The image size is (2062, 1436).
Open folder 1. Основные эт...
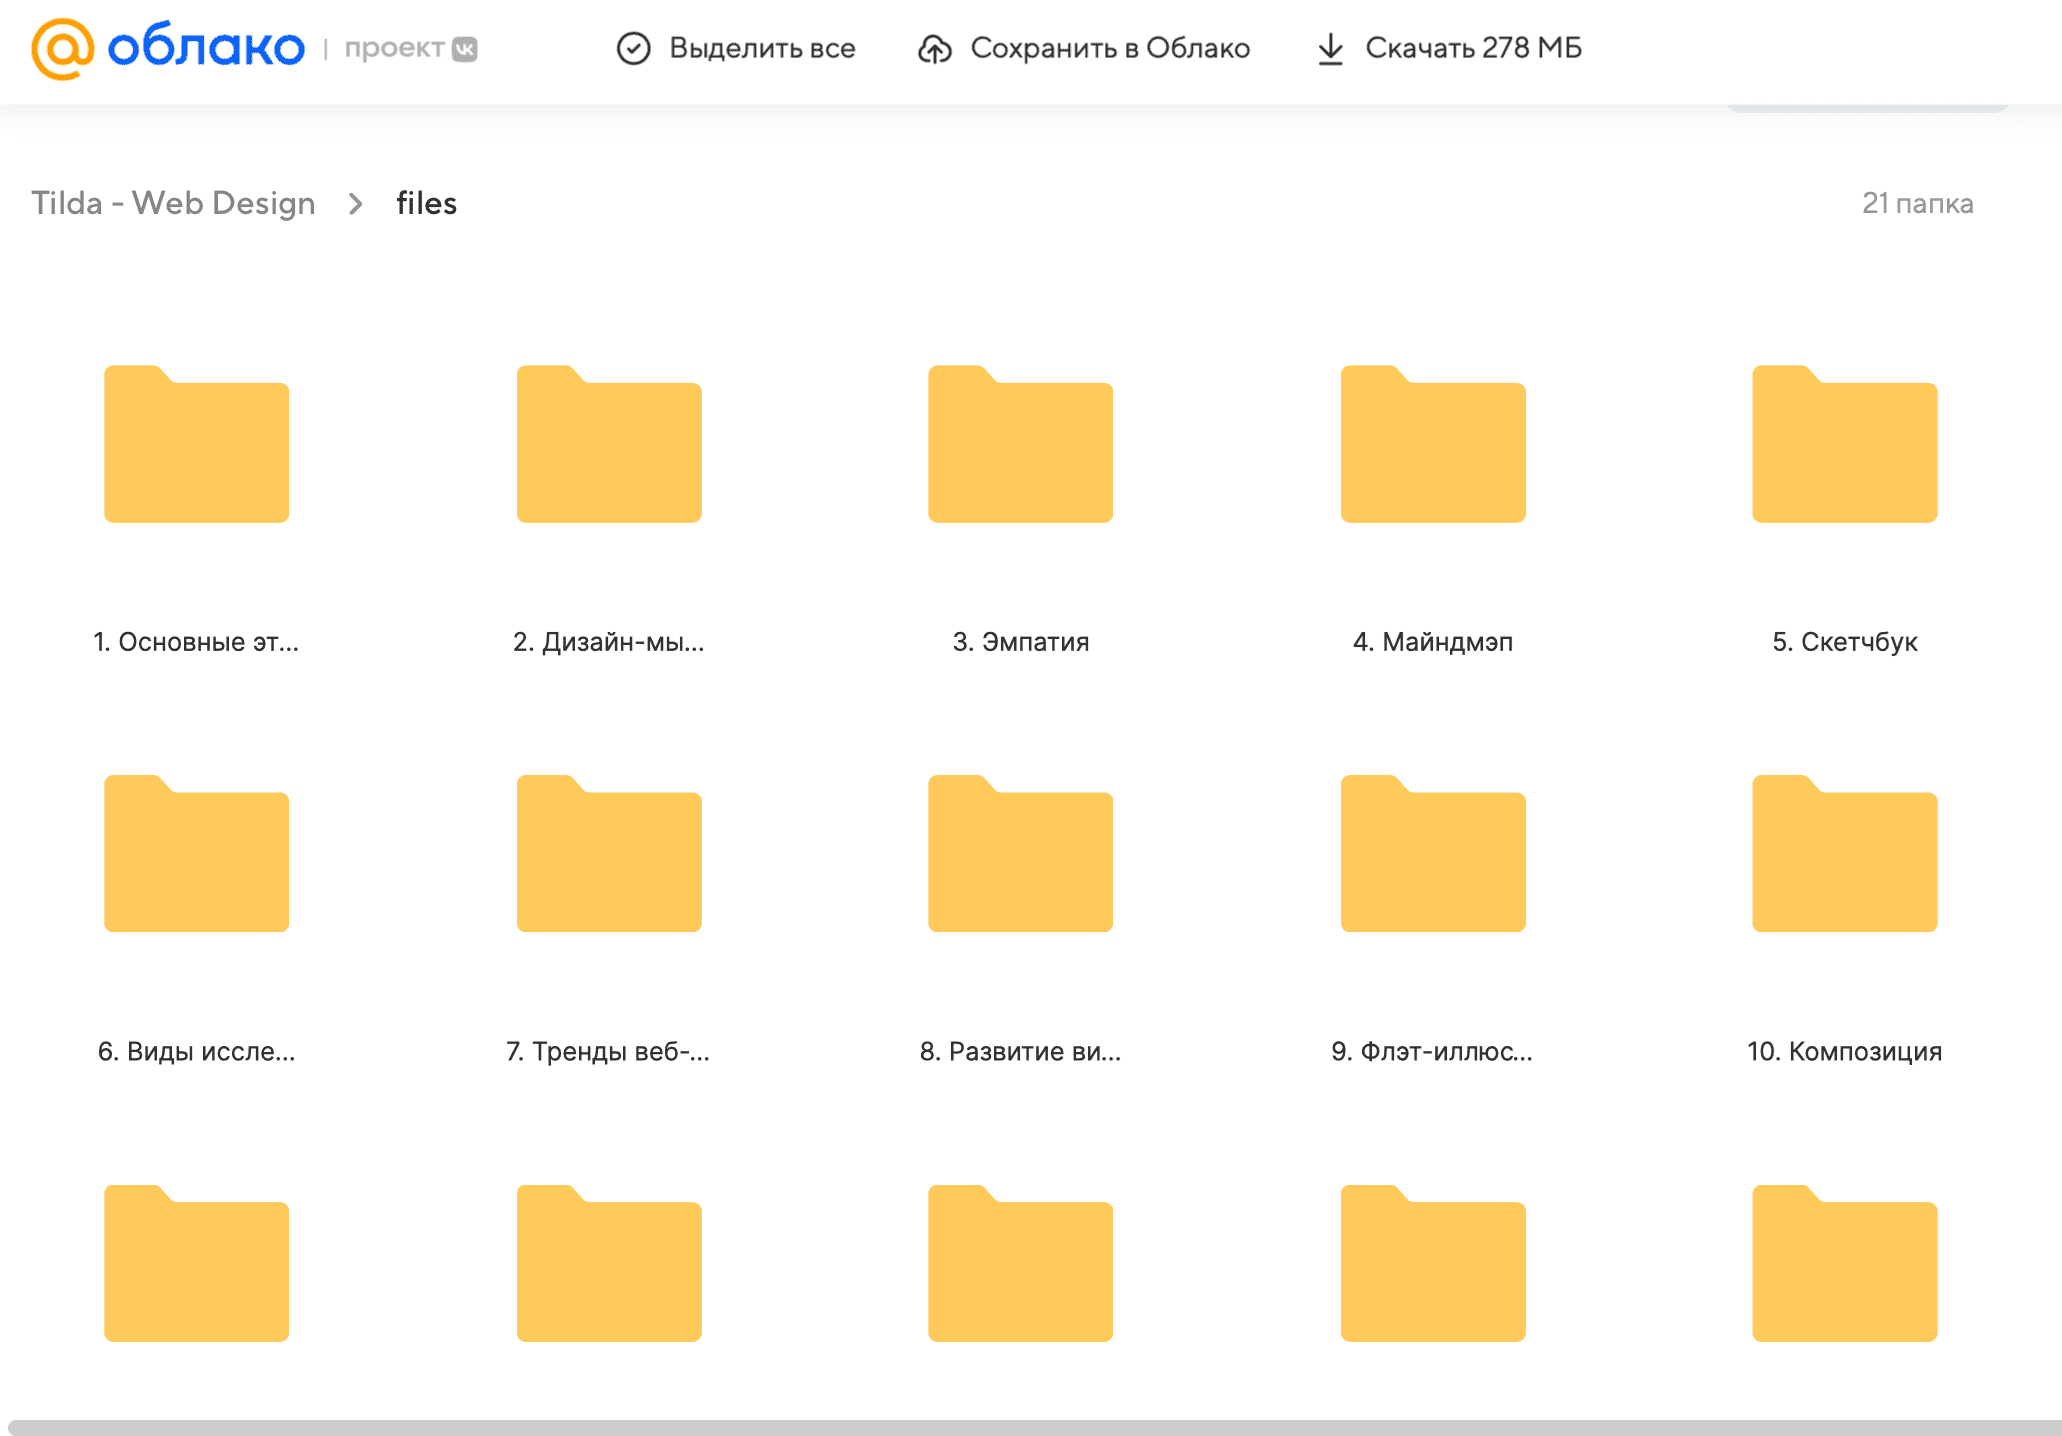point(196,445)
